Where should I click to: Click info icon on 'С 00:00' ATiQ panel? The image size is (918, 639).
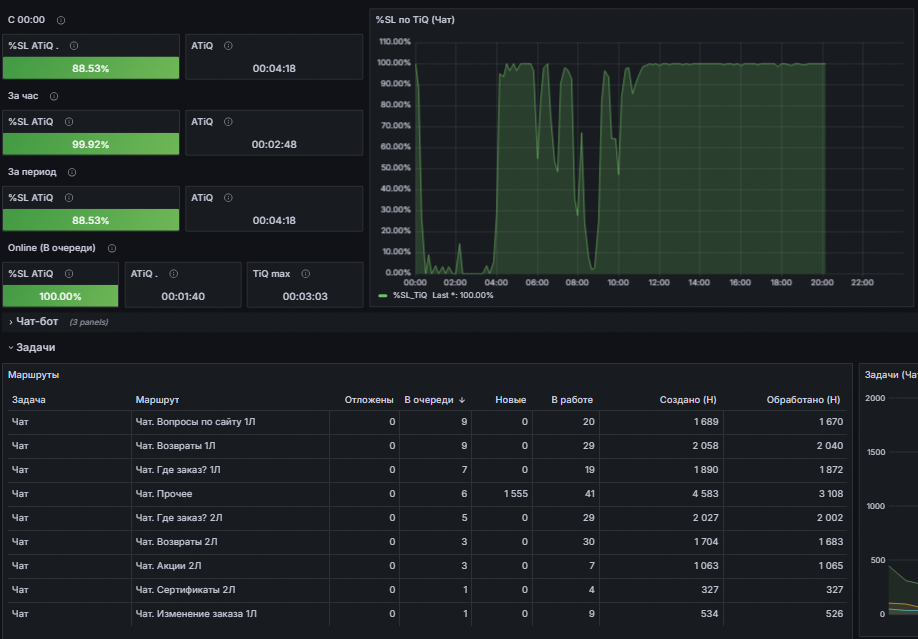pos(228,46)
